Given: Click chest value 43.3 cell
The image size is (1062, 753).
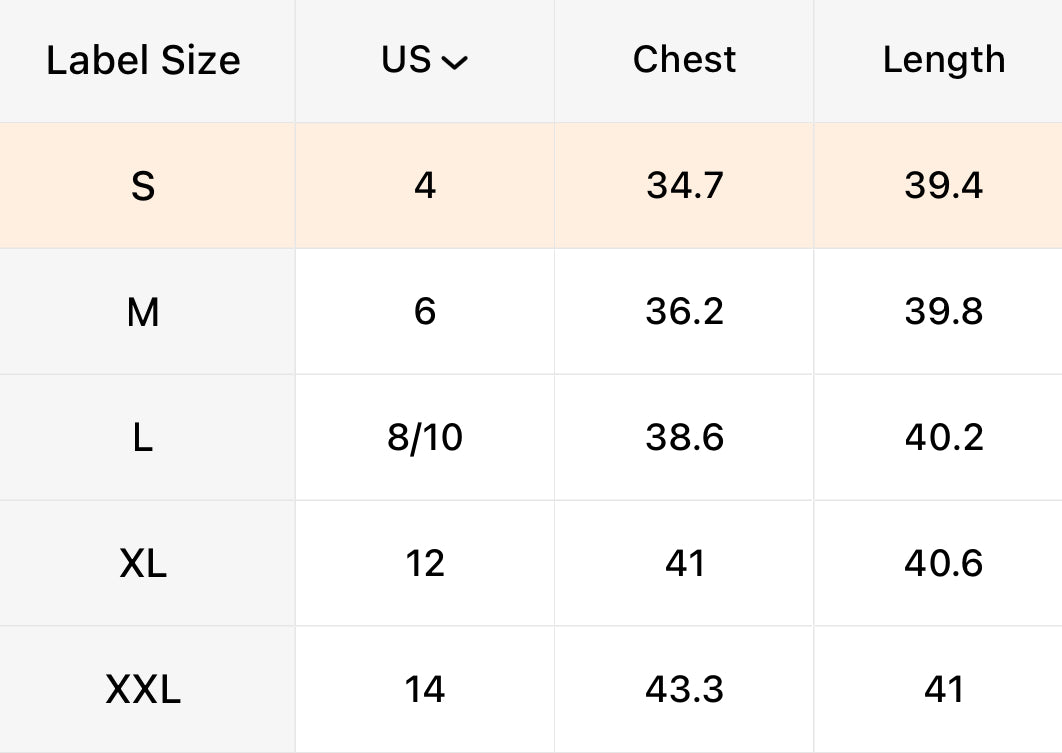Looking at the screenshot, I should point(684,690).
